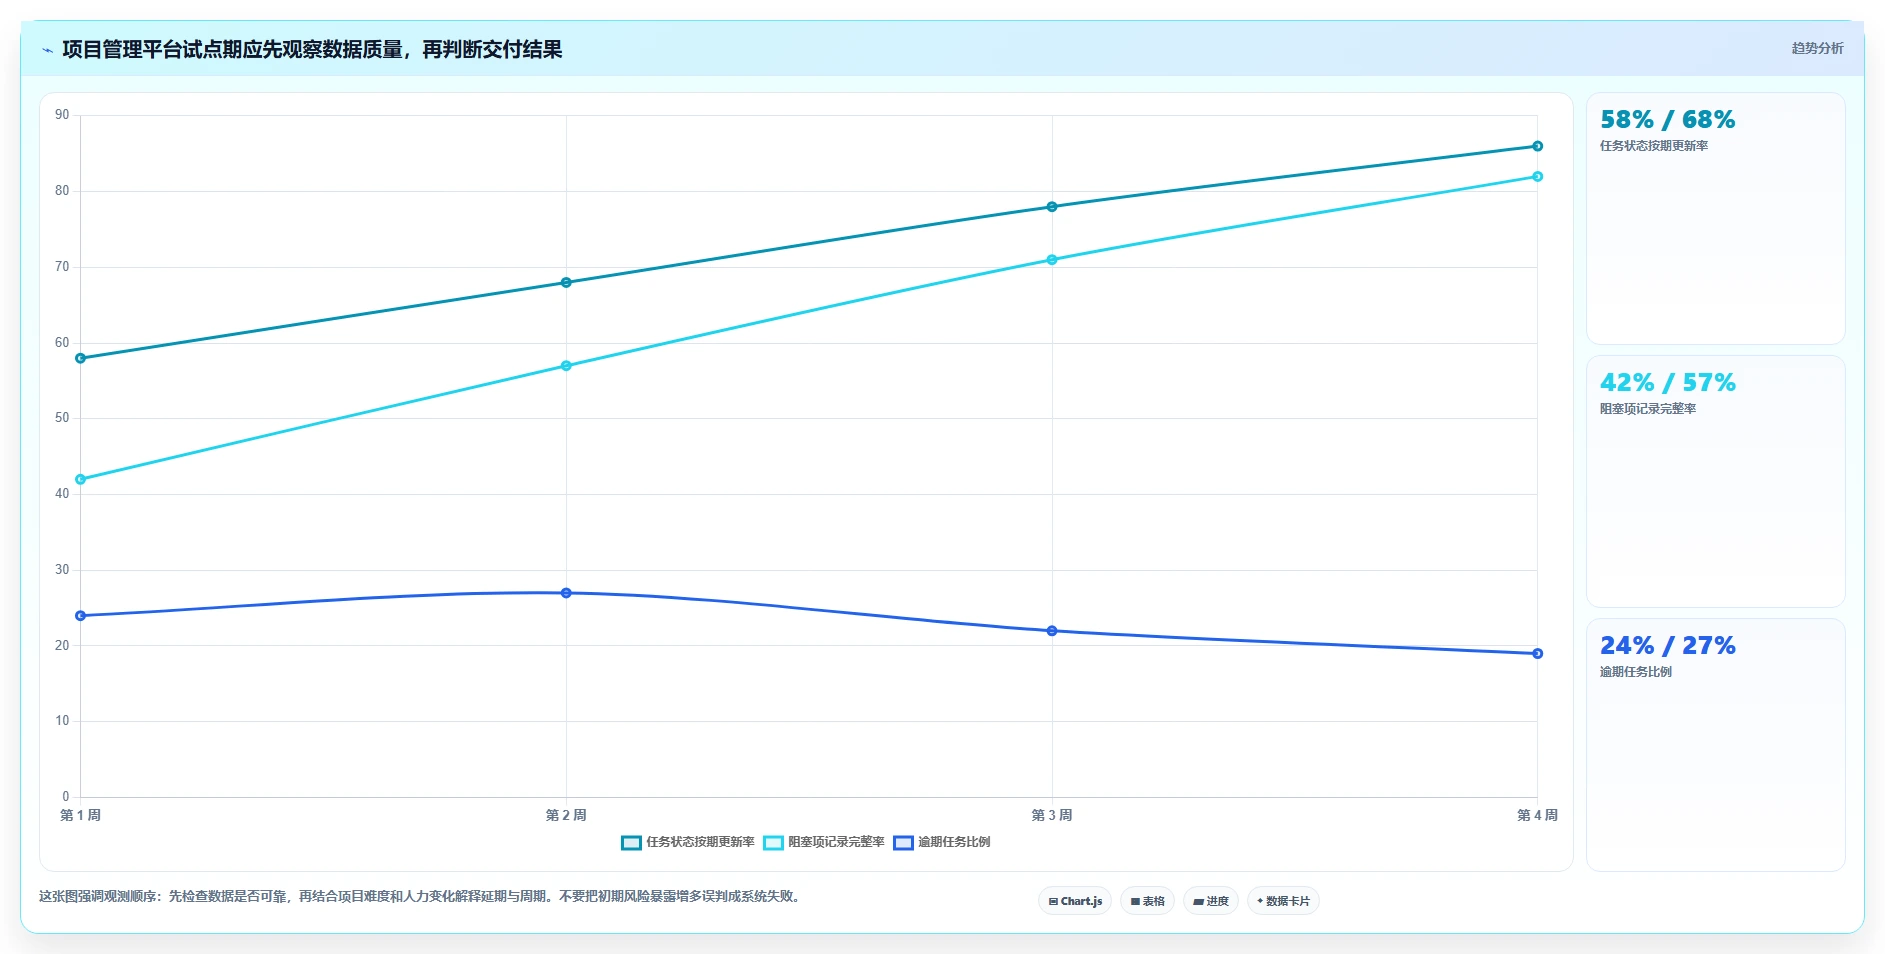Click the x-axis label 第 2 周
The width and height of the screenshot is (1885, 954).
(x=566, y=815)
